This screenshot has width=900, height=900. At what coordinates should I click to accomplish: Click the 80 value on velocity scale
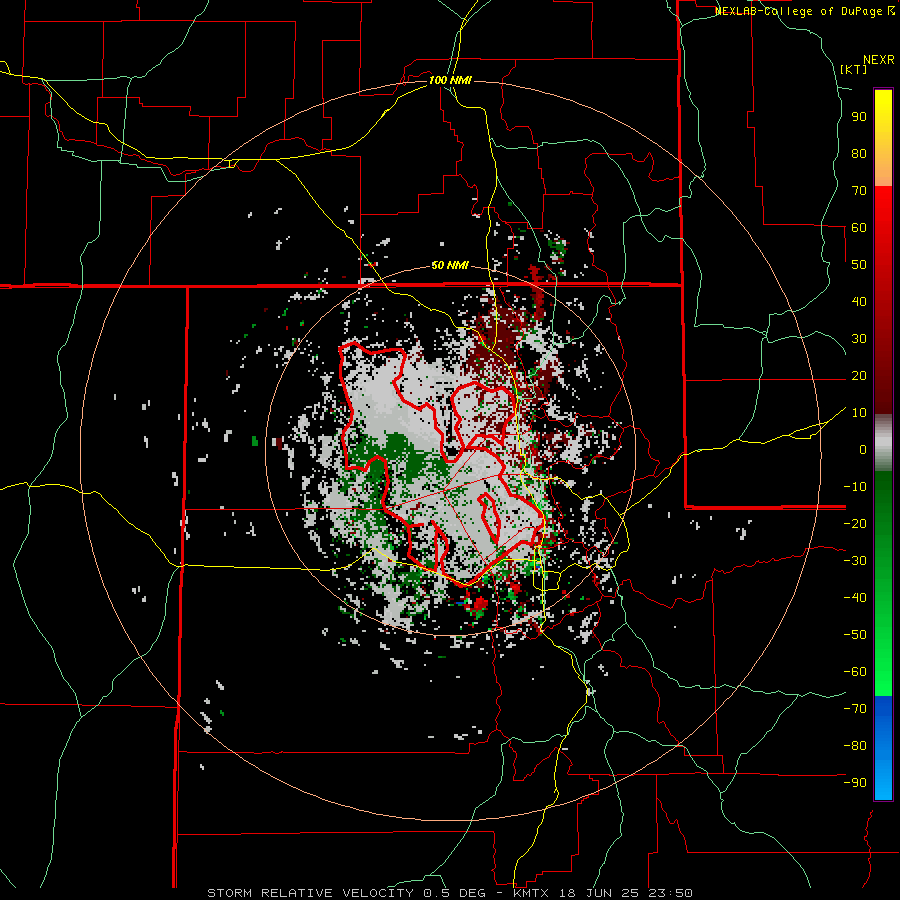859,153
